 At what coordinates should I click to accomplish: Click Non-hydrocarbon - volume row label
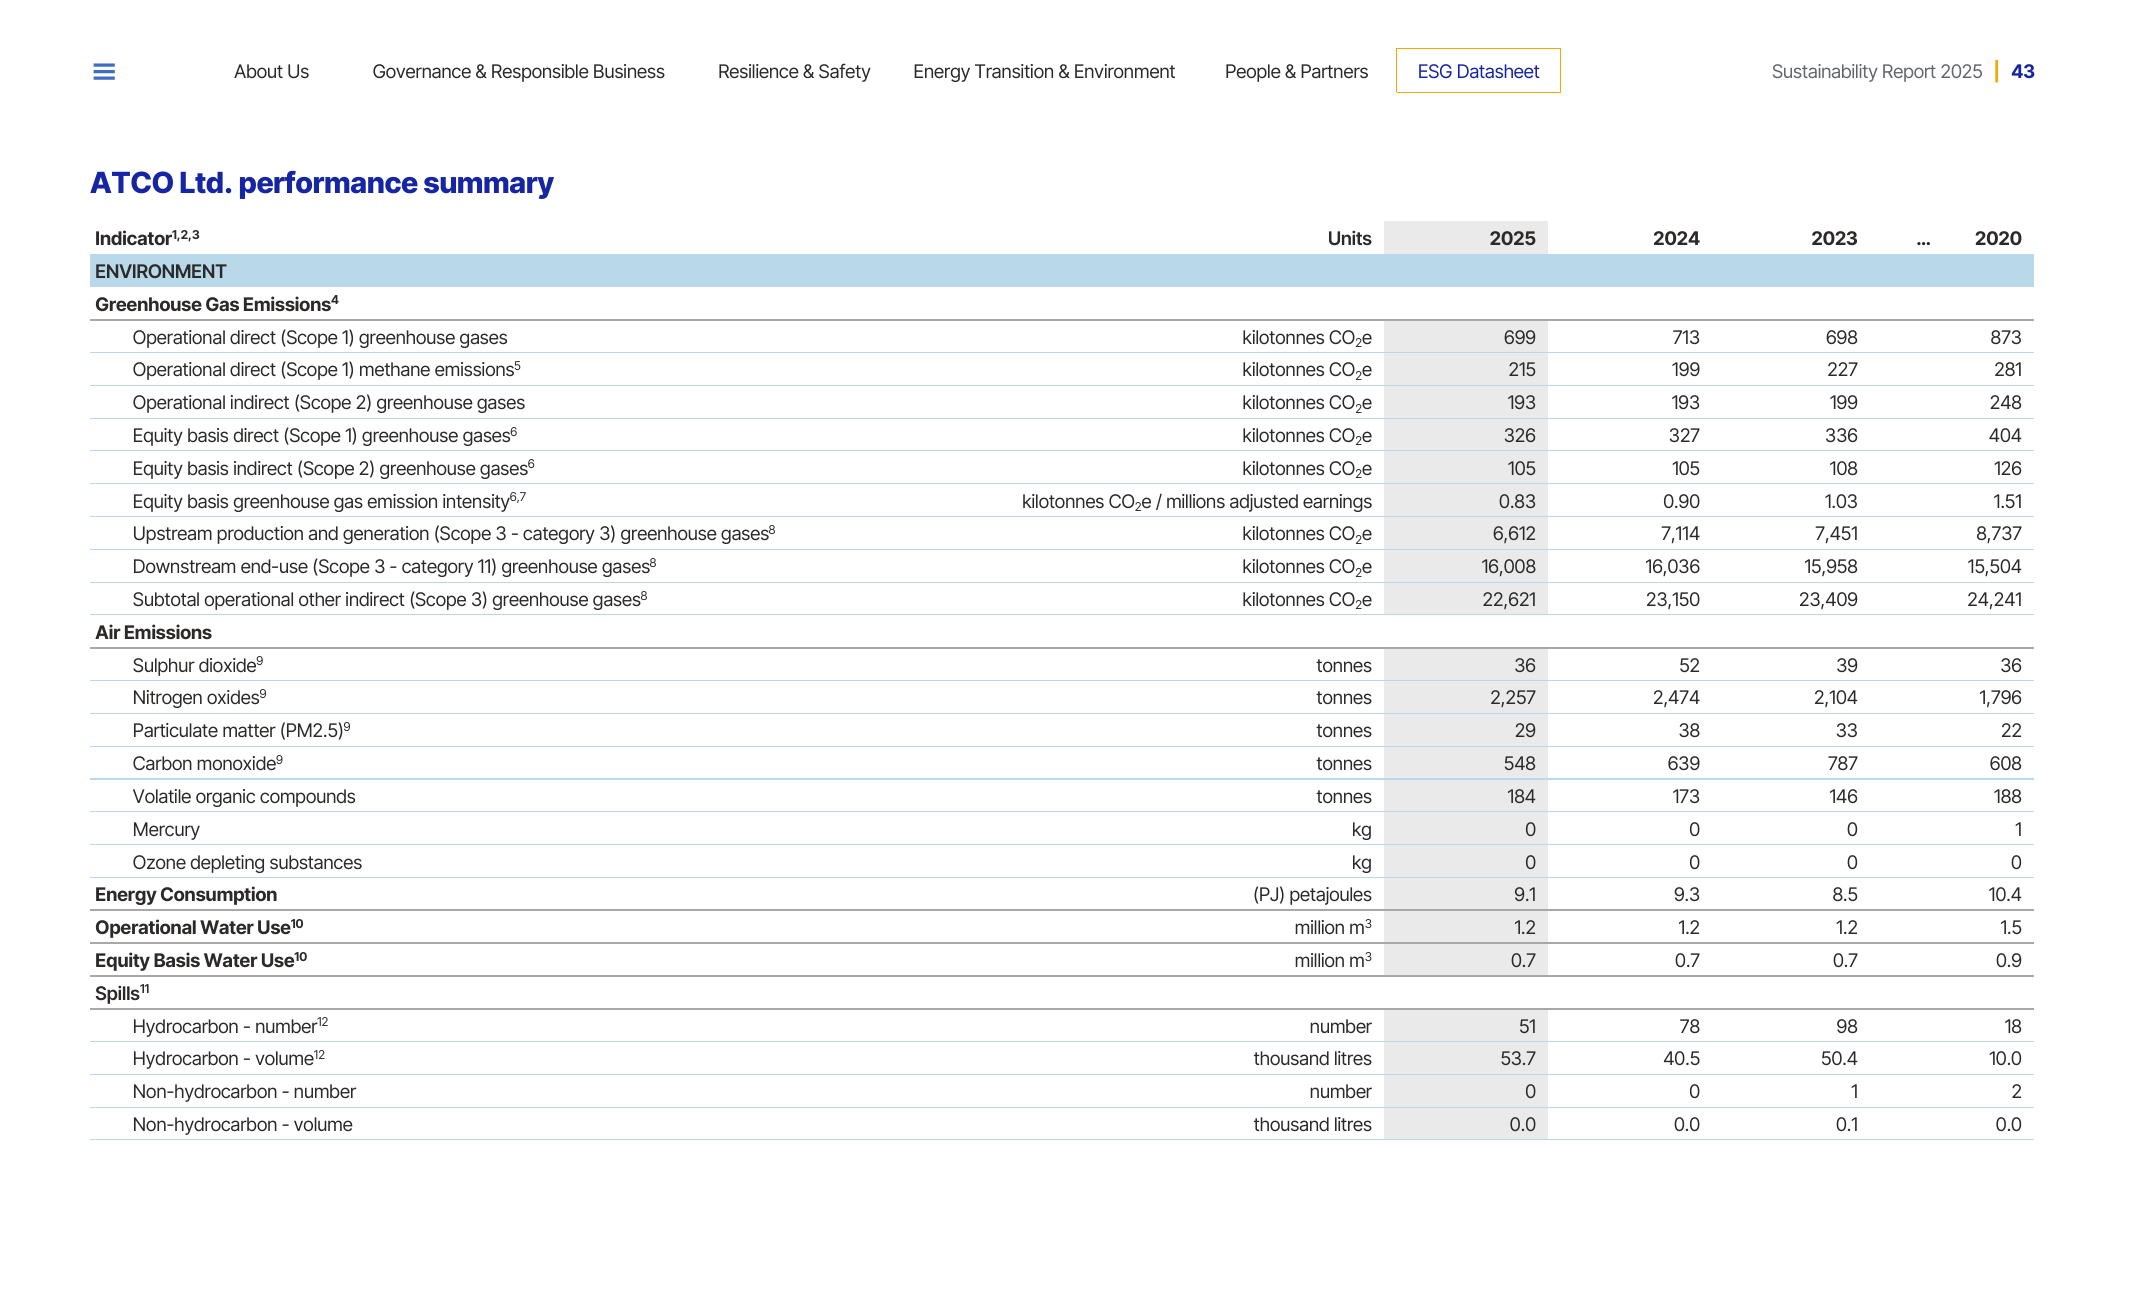pos(242,1125)
